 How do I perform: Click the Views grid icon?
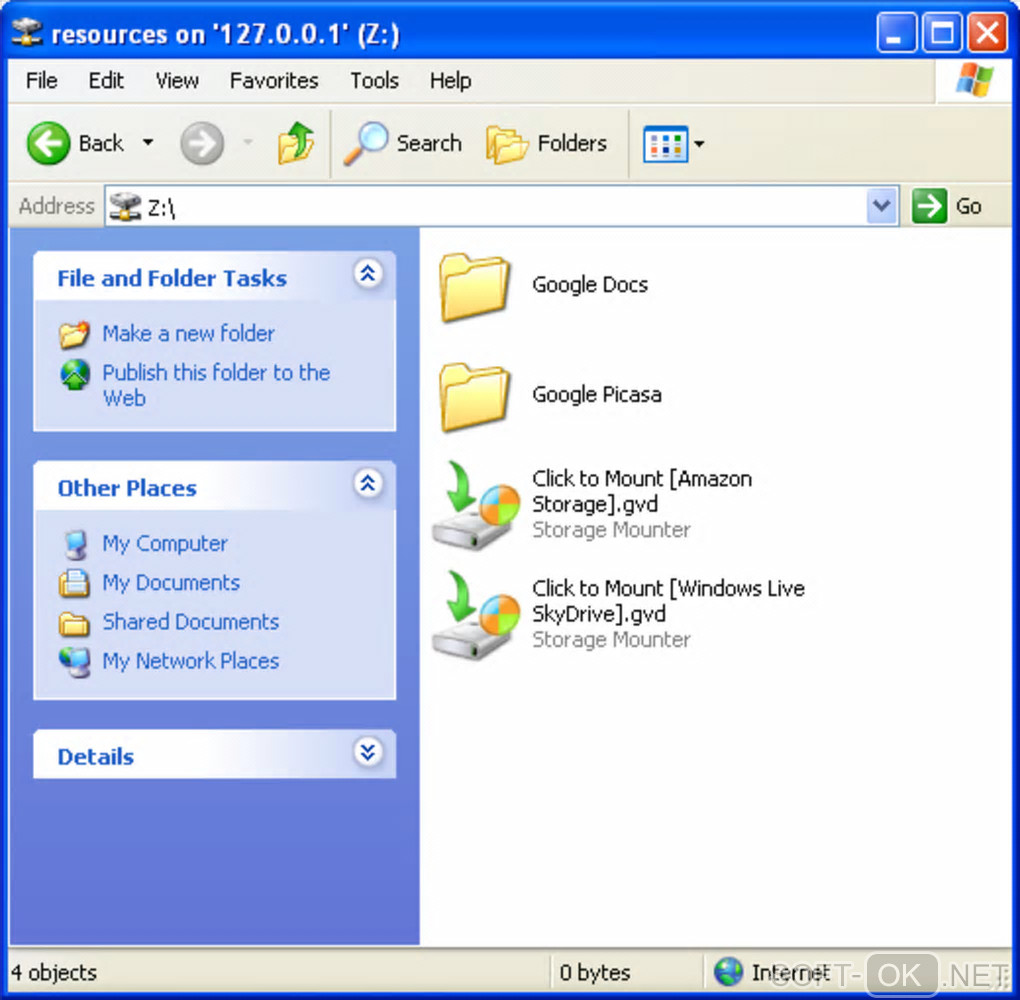tap(665, 144)
